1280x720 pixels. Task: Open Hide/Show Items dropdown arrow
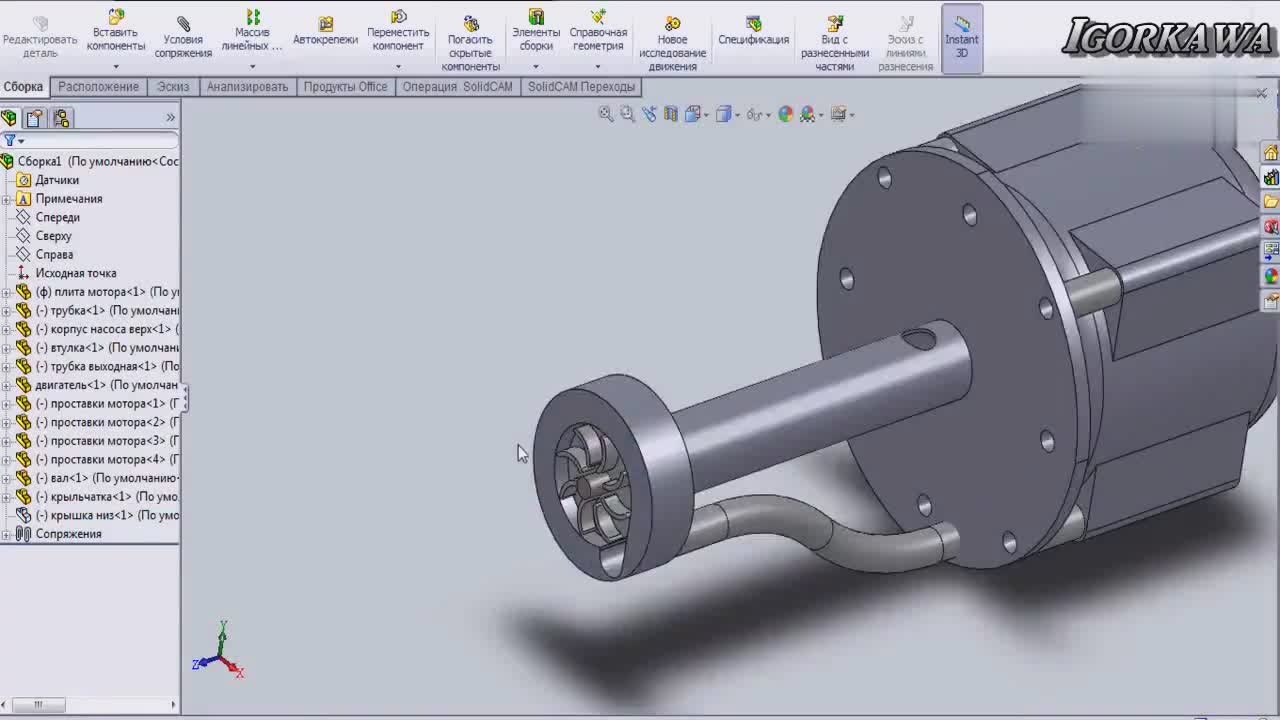click(768, 115)
